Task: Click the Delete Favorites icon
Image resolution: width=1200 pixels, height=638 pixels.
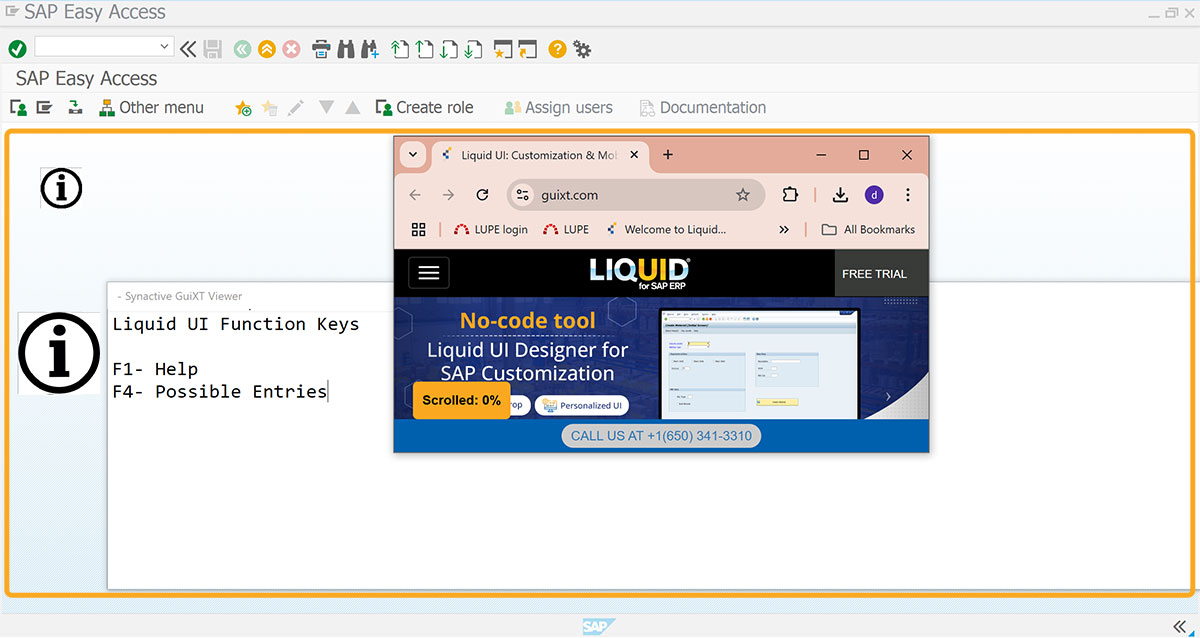Action: [269, 107]
